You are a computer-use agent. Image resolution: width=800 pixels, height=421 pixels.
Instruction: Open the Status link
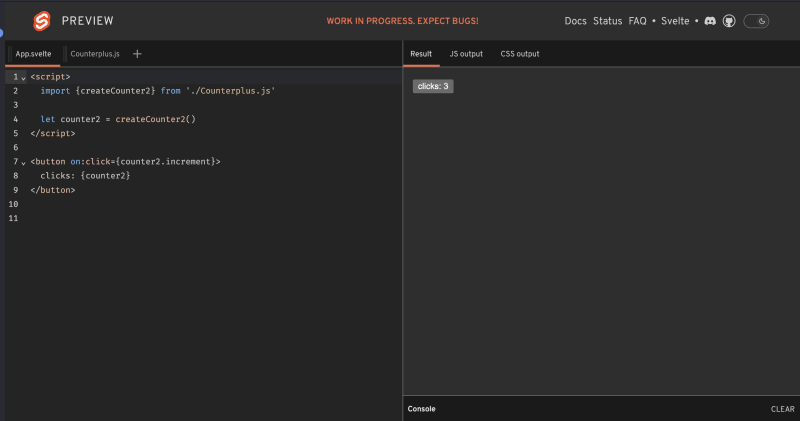coord(607,21)
